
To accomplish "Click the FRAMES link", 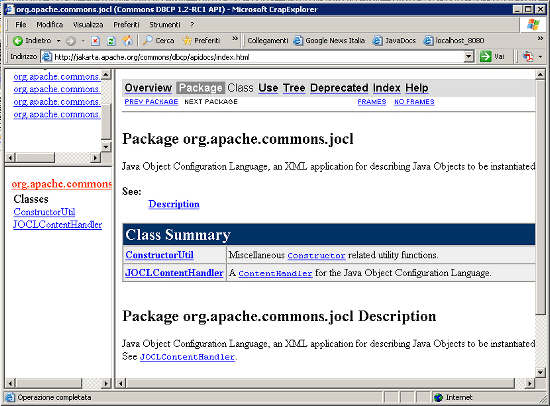I will (372, 102).
